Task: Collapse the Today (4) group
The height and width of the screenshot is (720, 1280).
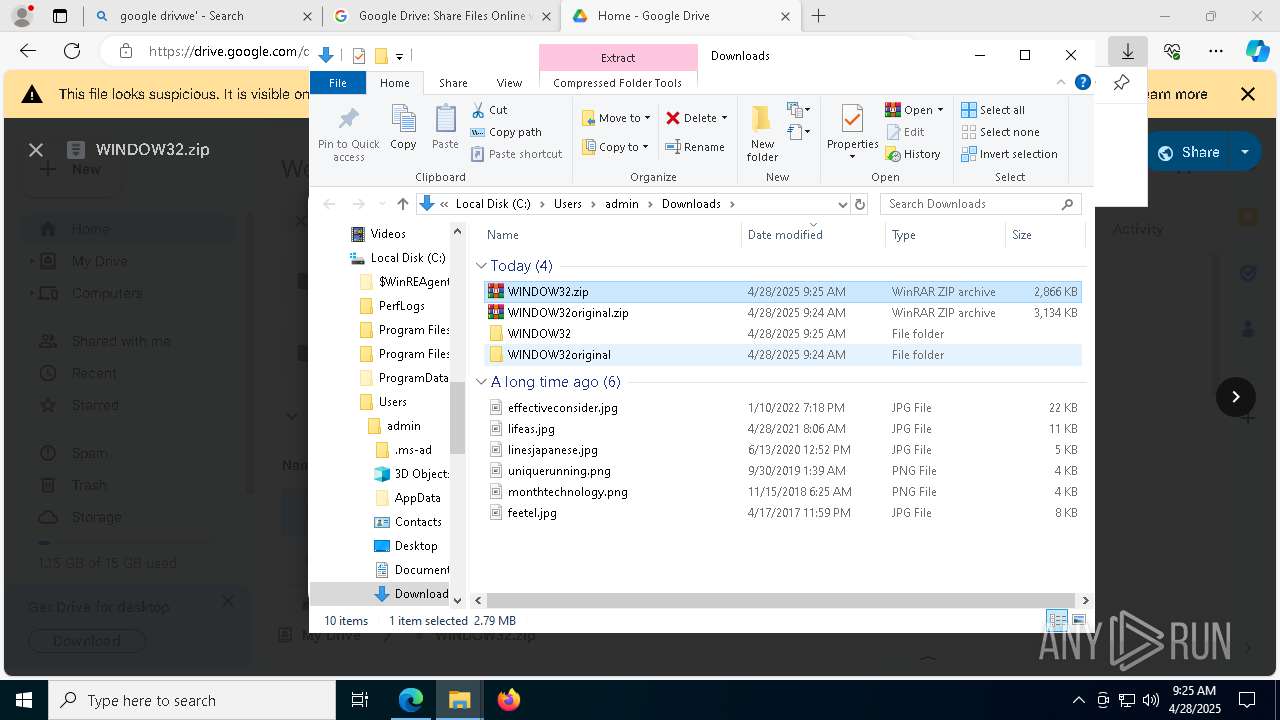Action: [482, 266]
